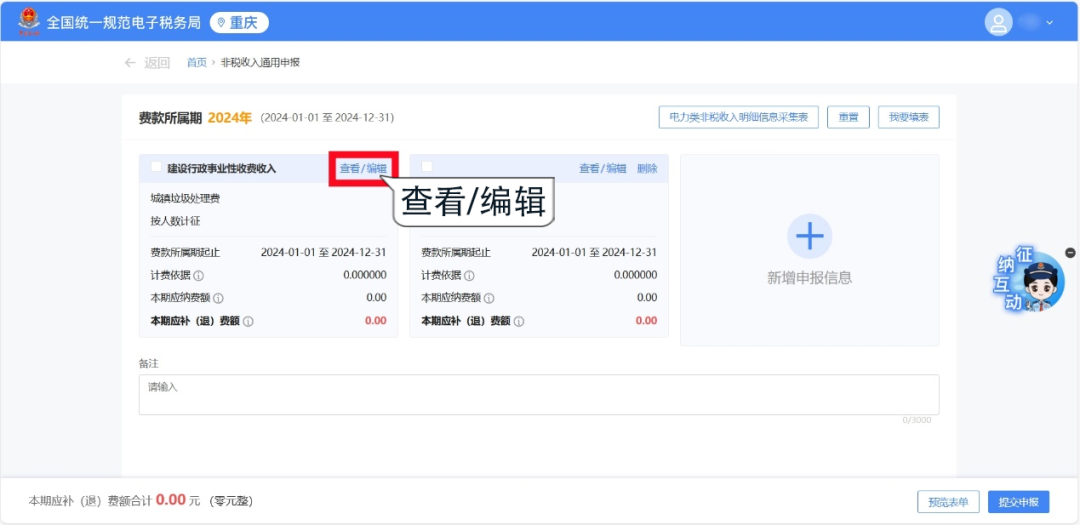The image size is (1080, 525).
Task: Hide the 征纳互动 widget with minus icon
Action: click(1070, 253)
